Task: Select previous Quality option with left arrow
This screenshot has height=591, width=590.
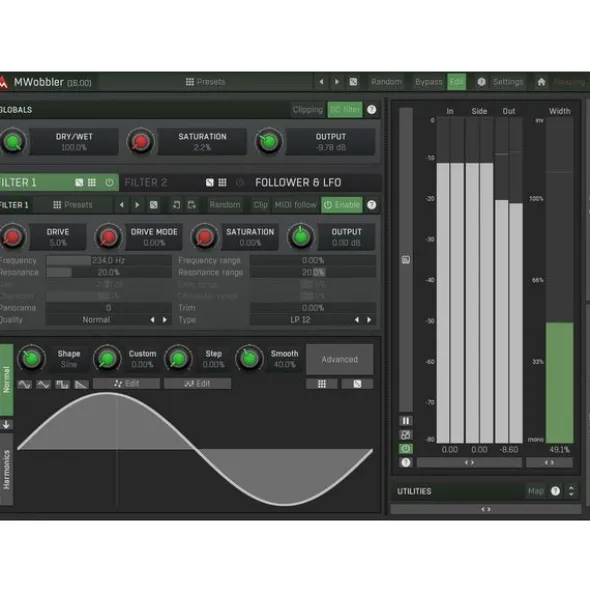Action: [152, 320]
